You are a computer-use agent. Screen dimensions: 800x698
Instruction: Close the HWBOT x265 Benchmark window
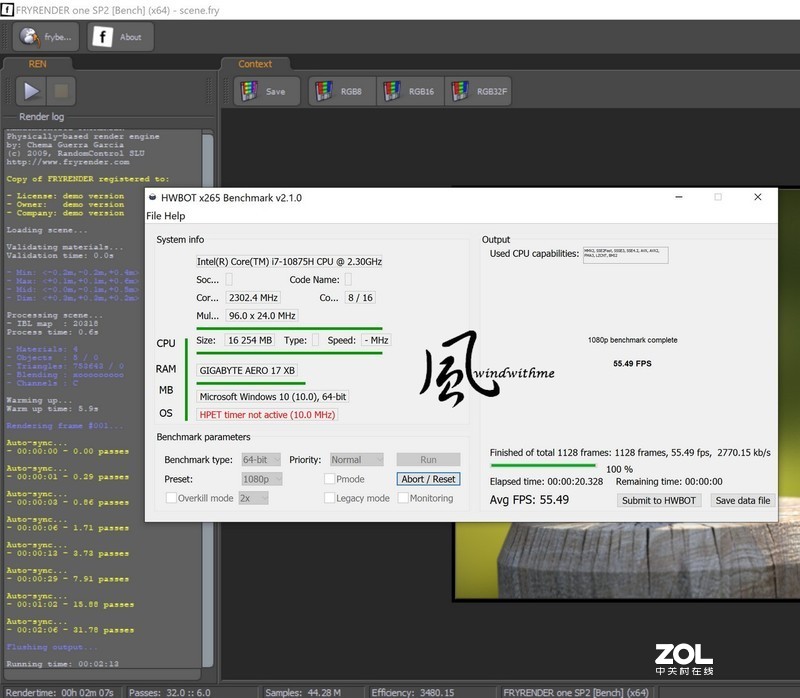click(758, 197)
